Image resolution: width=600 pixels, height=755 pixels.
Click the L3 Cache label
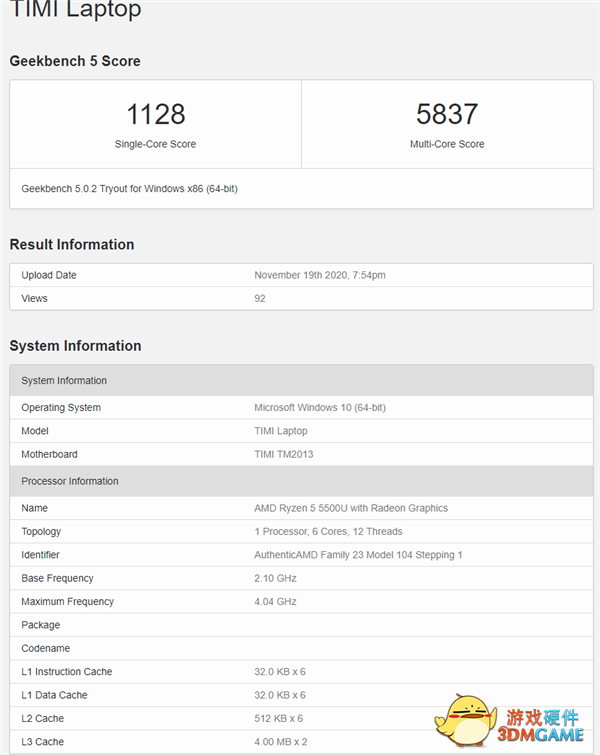coord(42,742)
